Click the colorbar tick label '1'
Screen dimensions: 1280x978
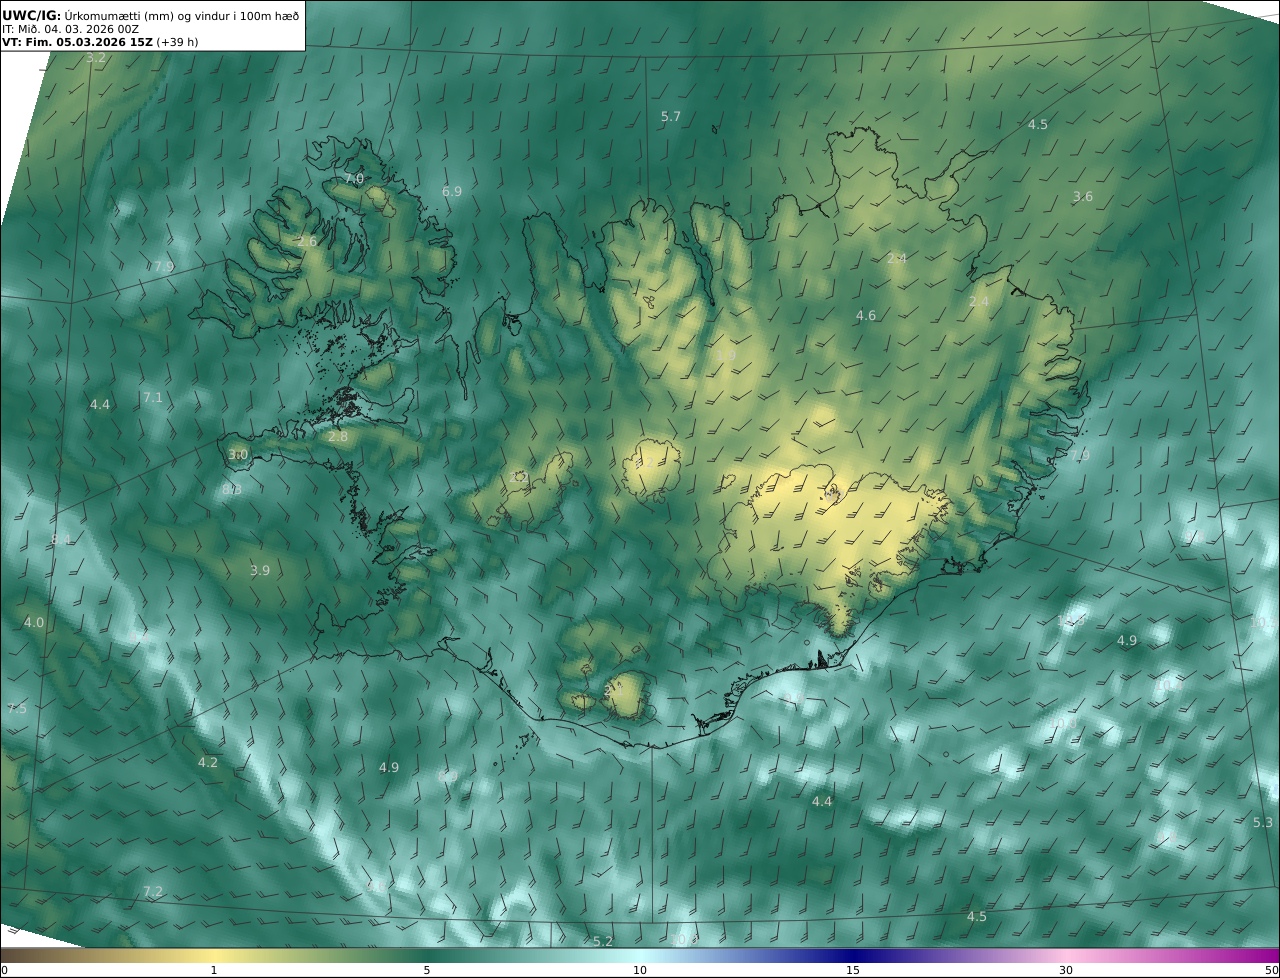tap(214, 970)
